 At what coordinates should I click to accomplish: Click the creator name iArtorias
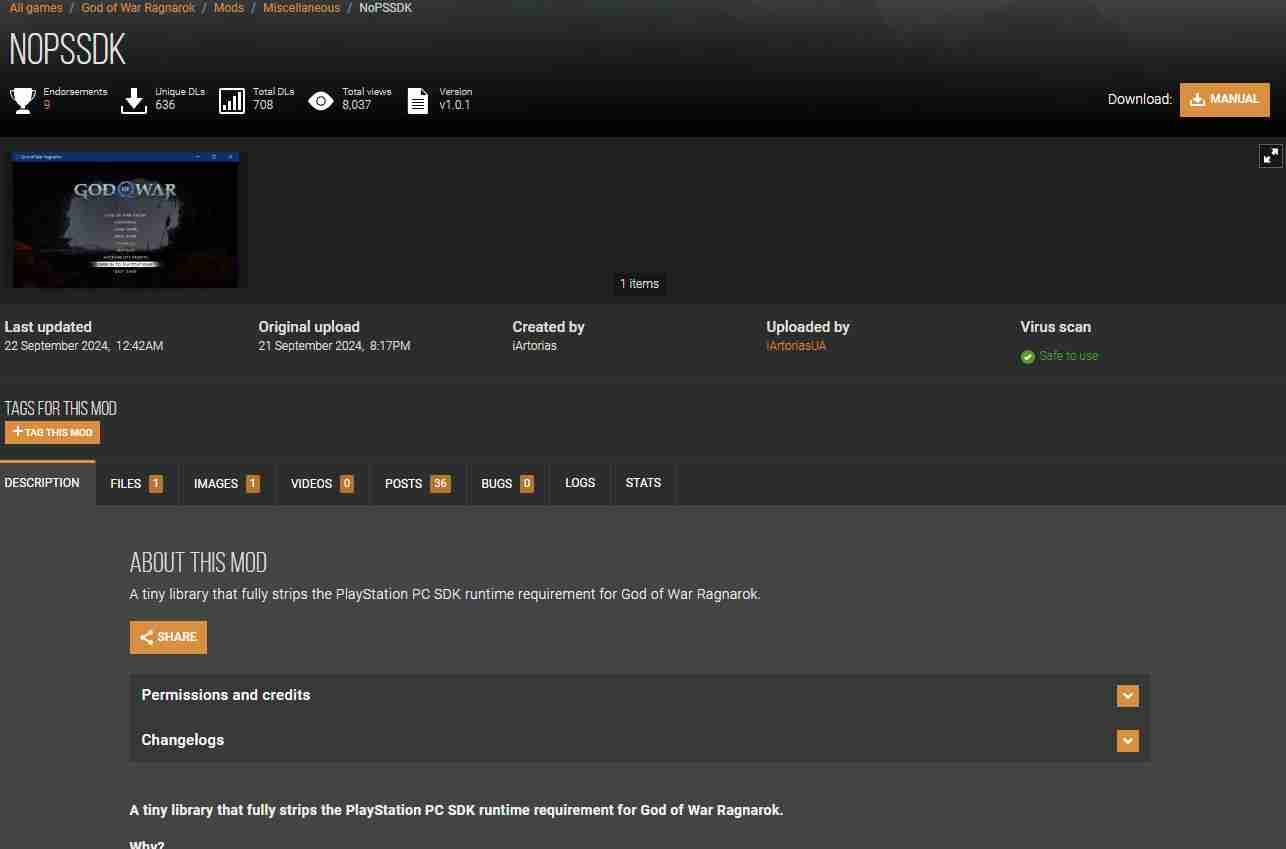534,346
